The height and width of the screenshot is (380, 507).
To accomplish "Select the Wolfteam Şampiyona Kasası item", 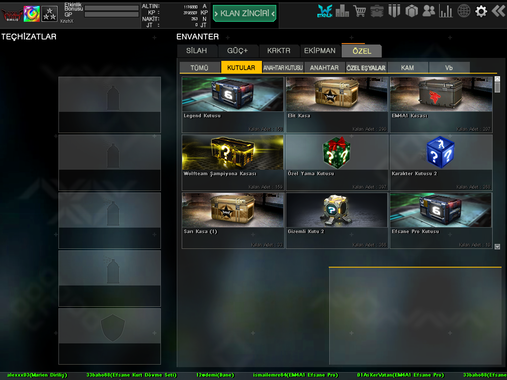I will [233, 162].
